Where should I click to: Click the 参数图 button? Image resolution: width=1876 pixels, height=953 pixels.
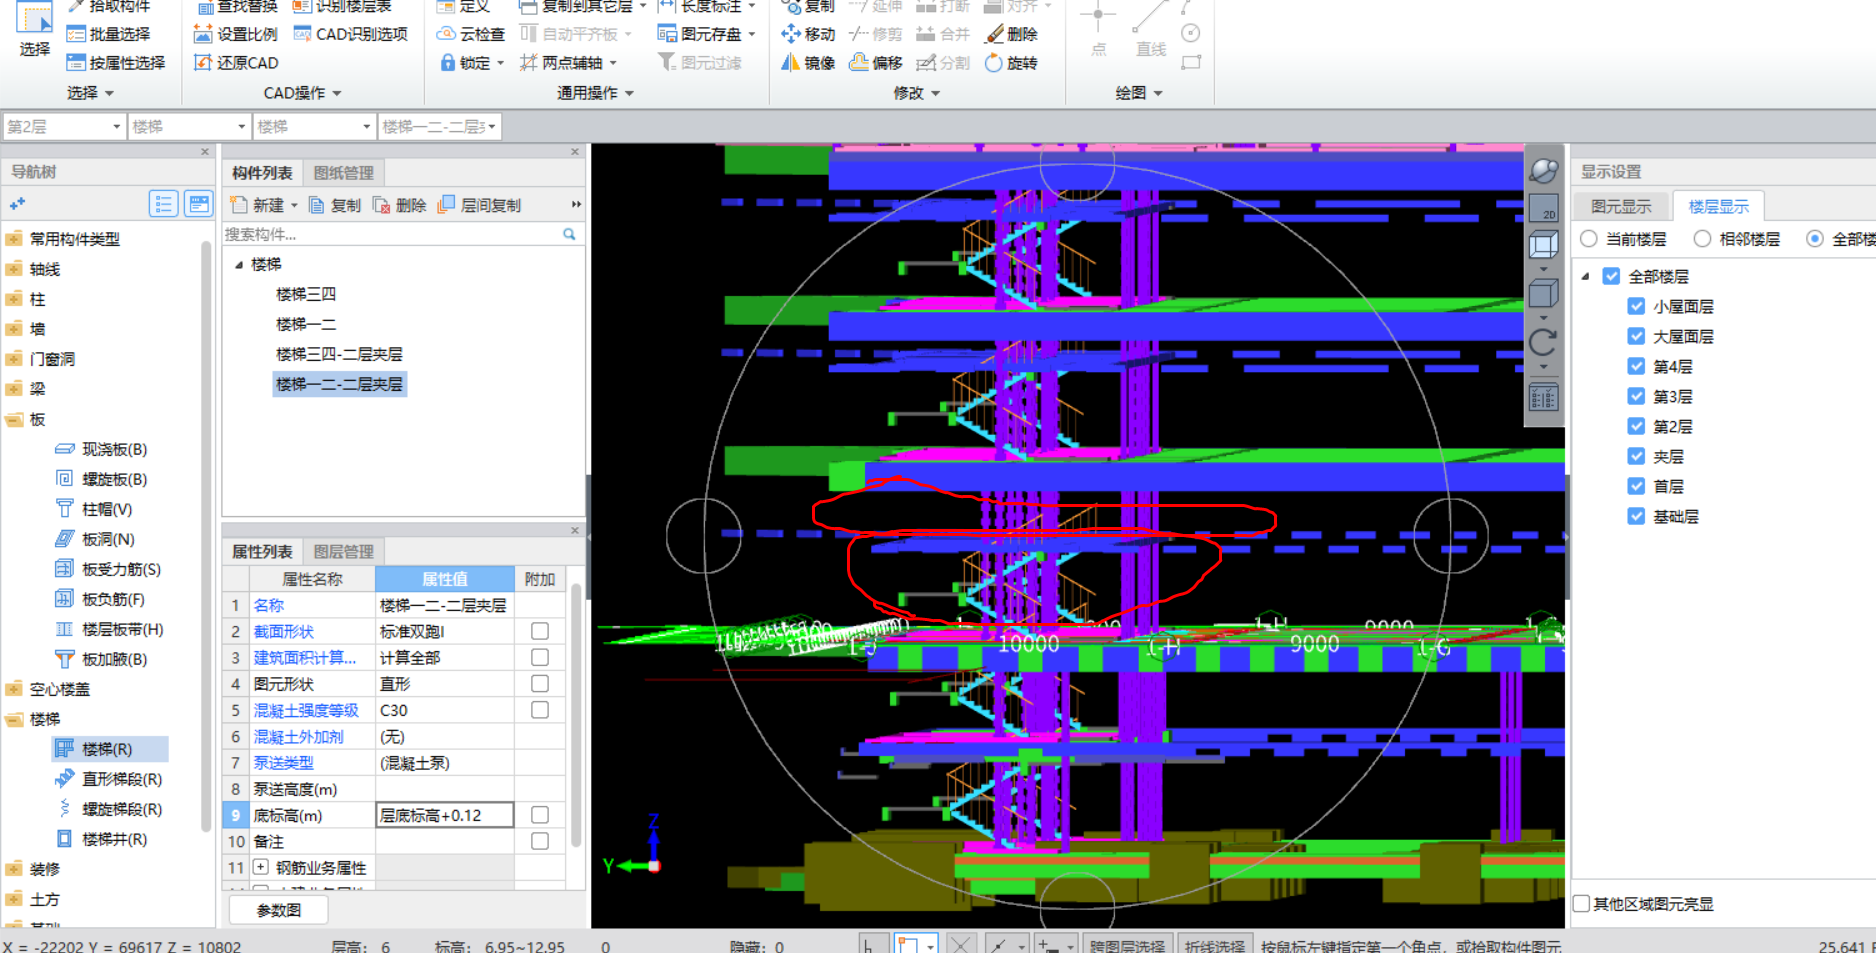[x=278, y=910]
